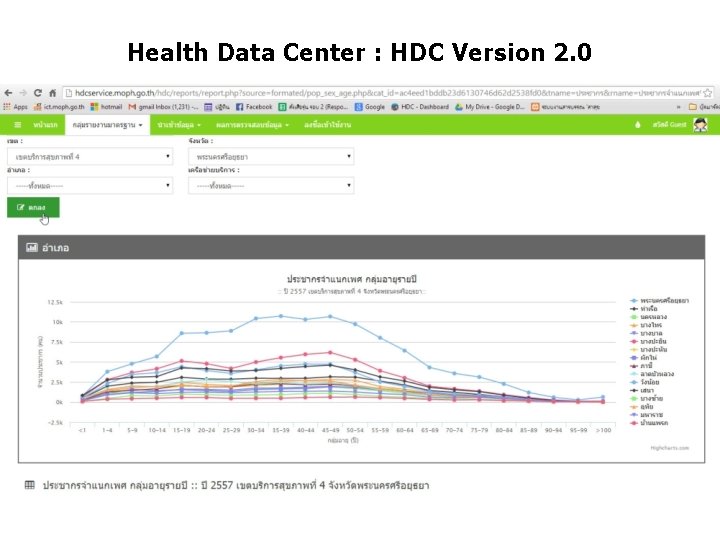Open the gmail Inbox bookmark
Image resolution: width=720 pixels, height=540 pixels.
pos(163,107)
